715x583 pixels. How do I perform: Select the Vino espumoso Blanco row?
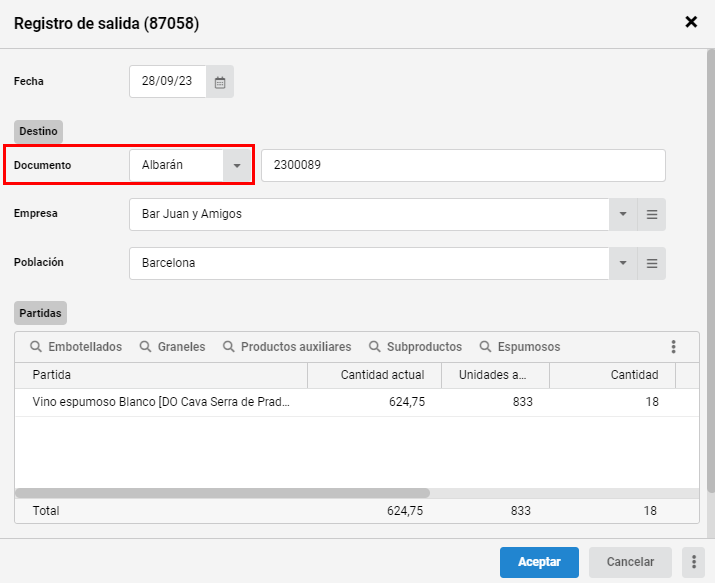[357, 402]
